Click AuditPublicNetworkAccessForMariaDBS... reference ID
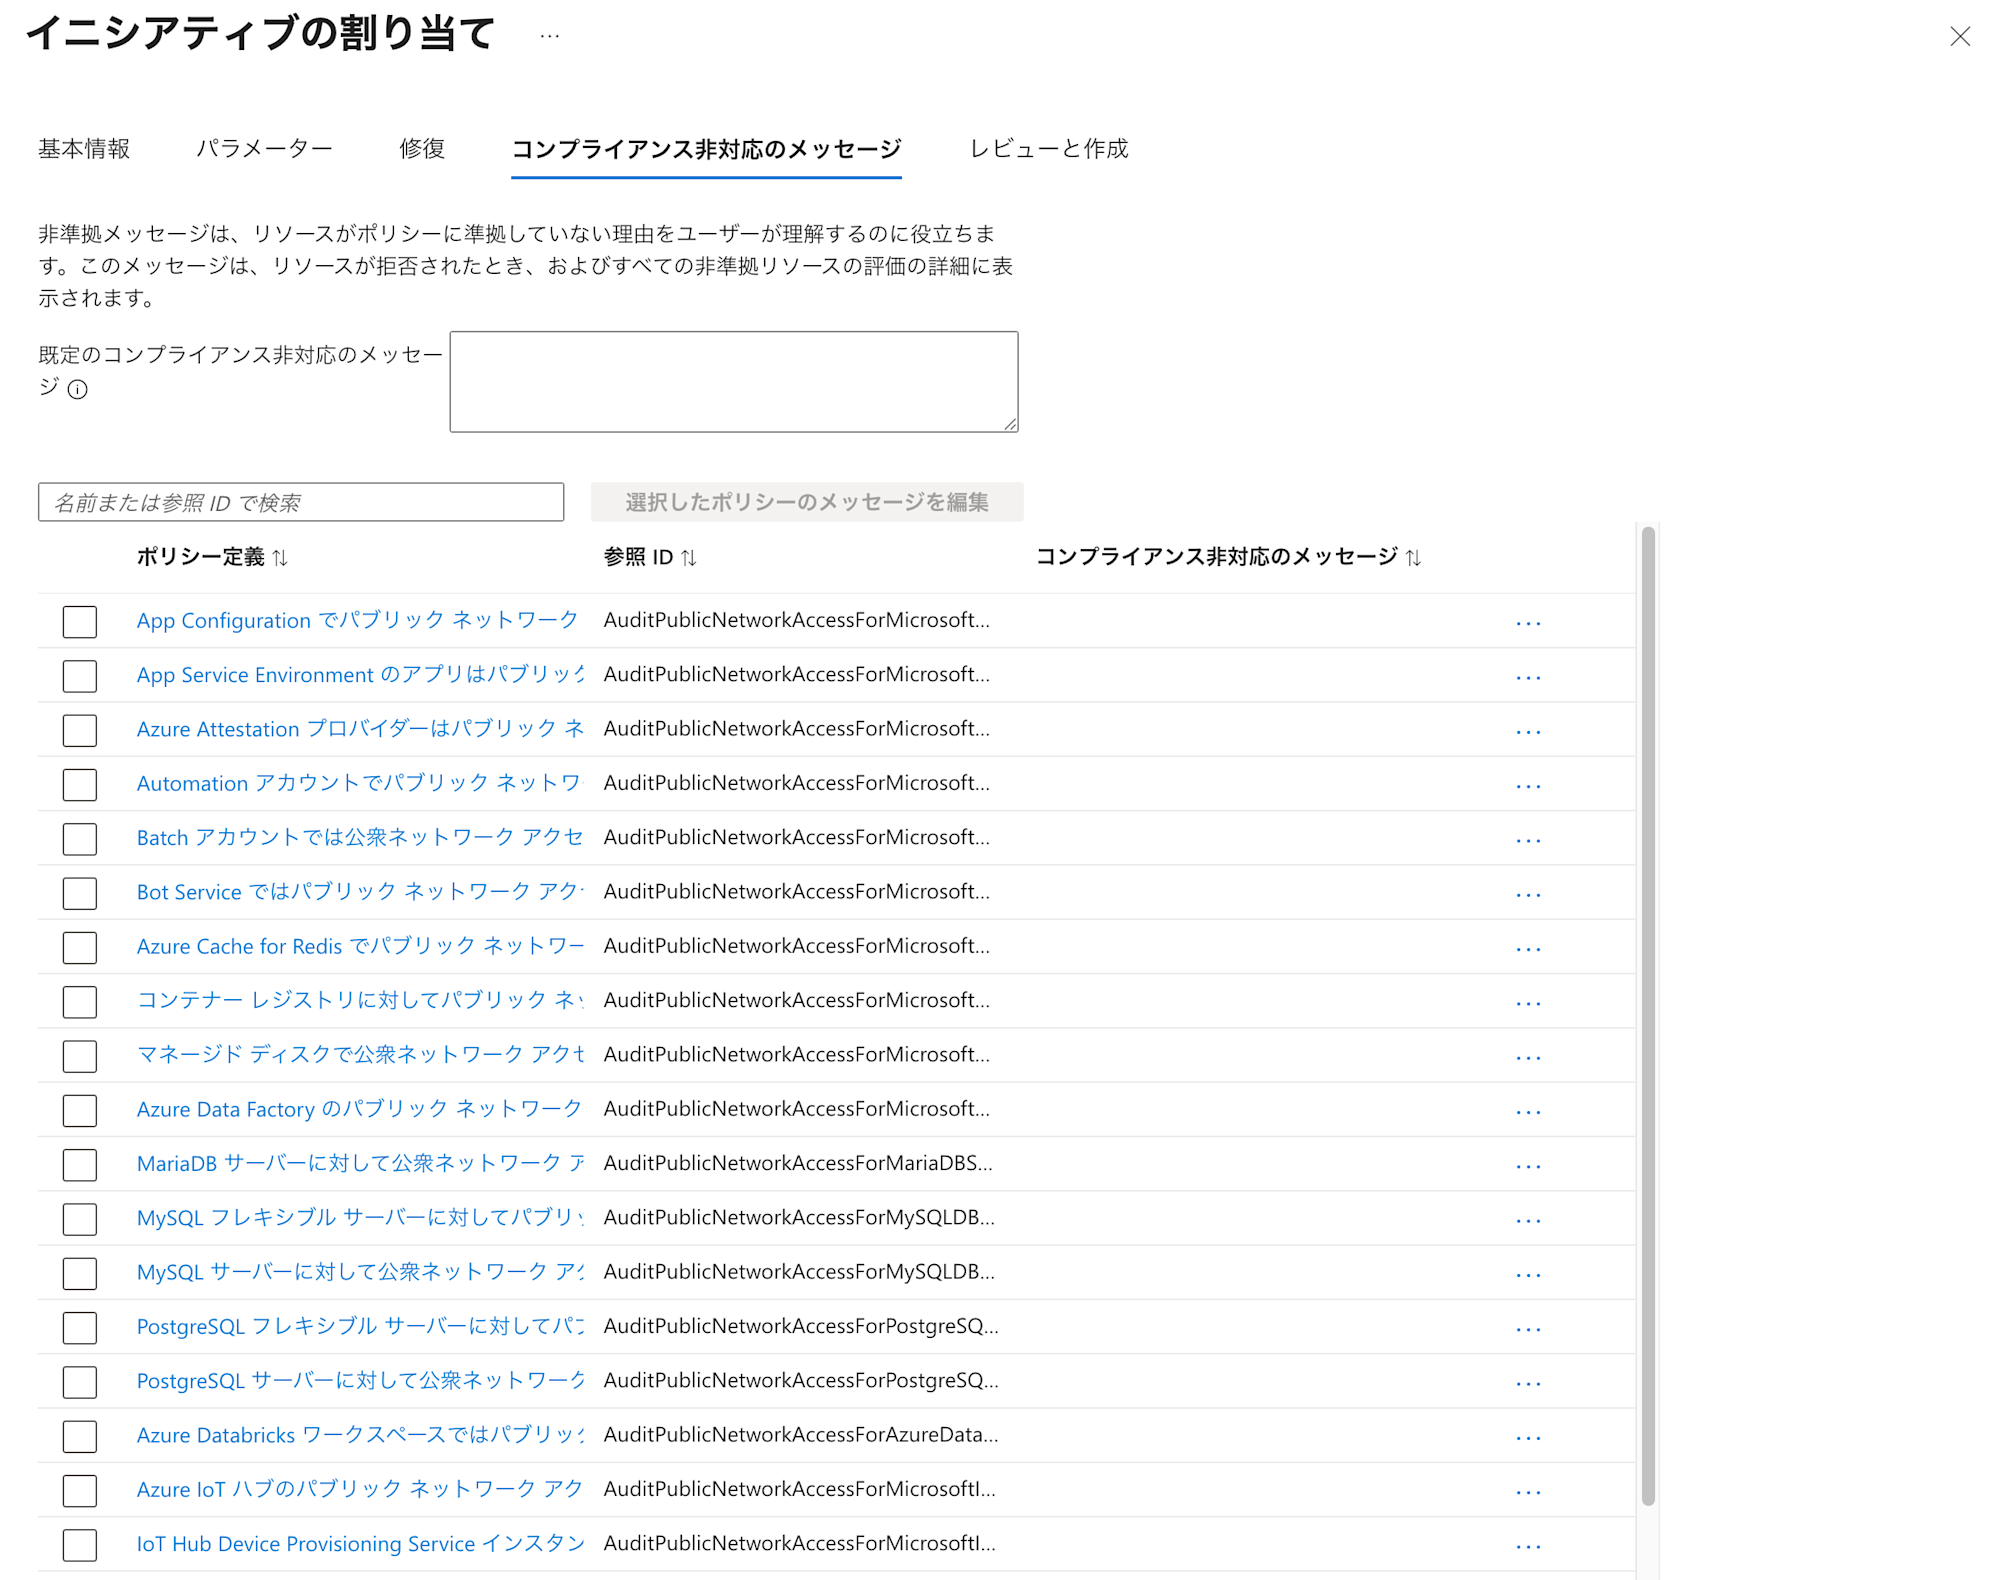 (x=798, y=1163)
